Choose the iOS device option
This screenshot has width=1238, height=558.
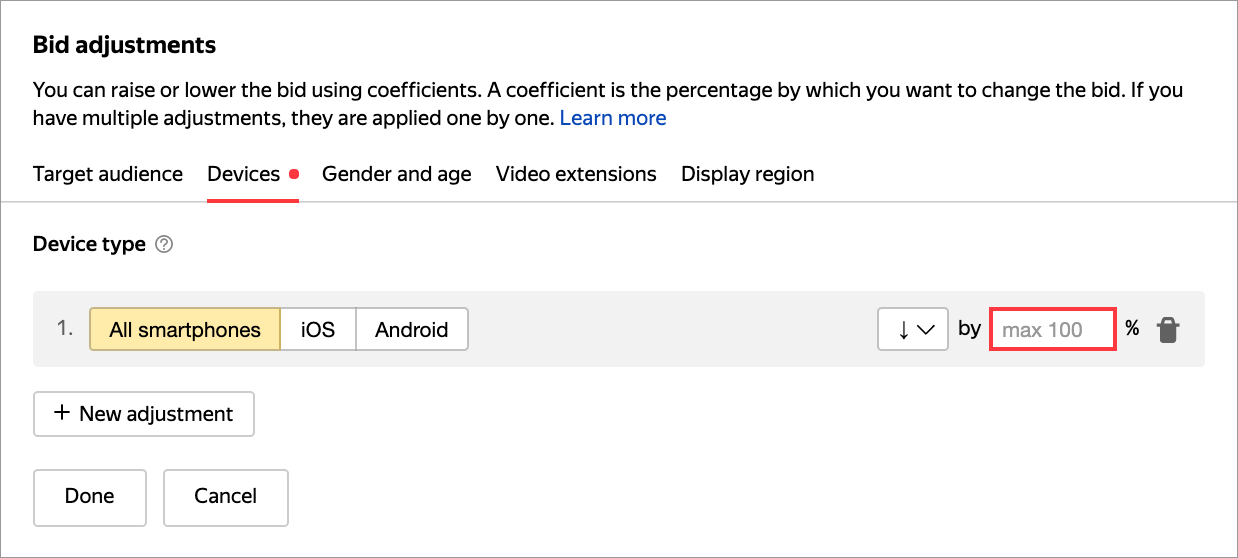tap(318, 330)
